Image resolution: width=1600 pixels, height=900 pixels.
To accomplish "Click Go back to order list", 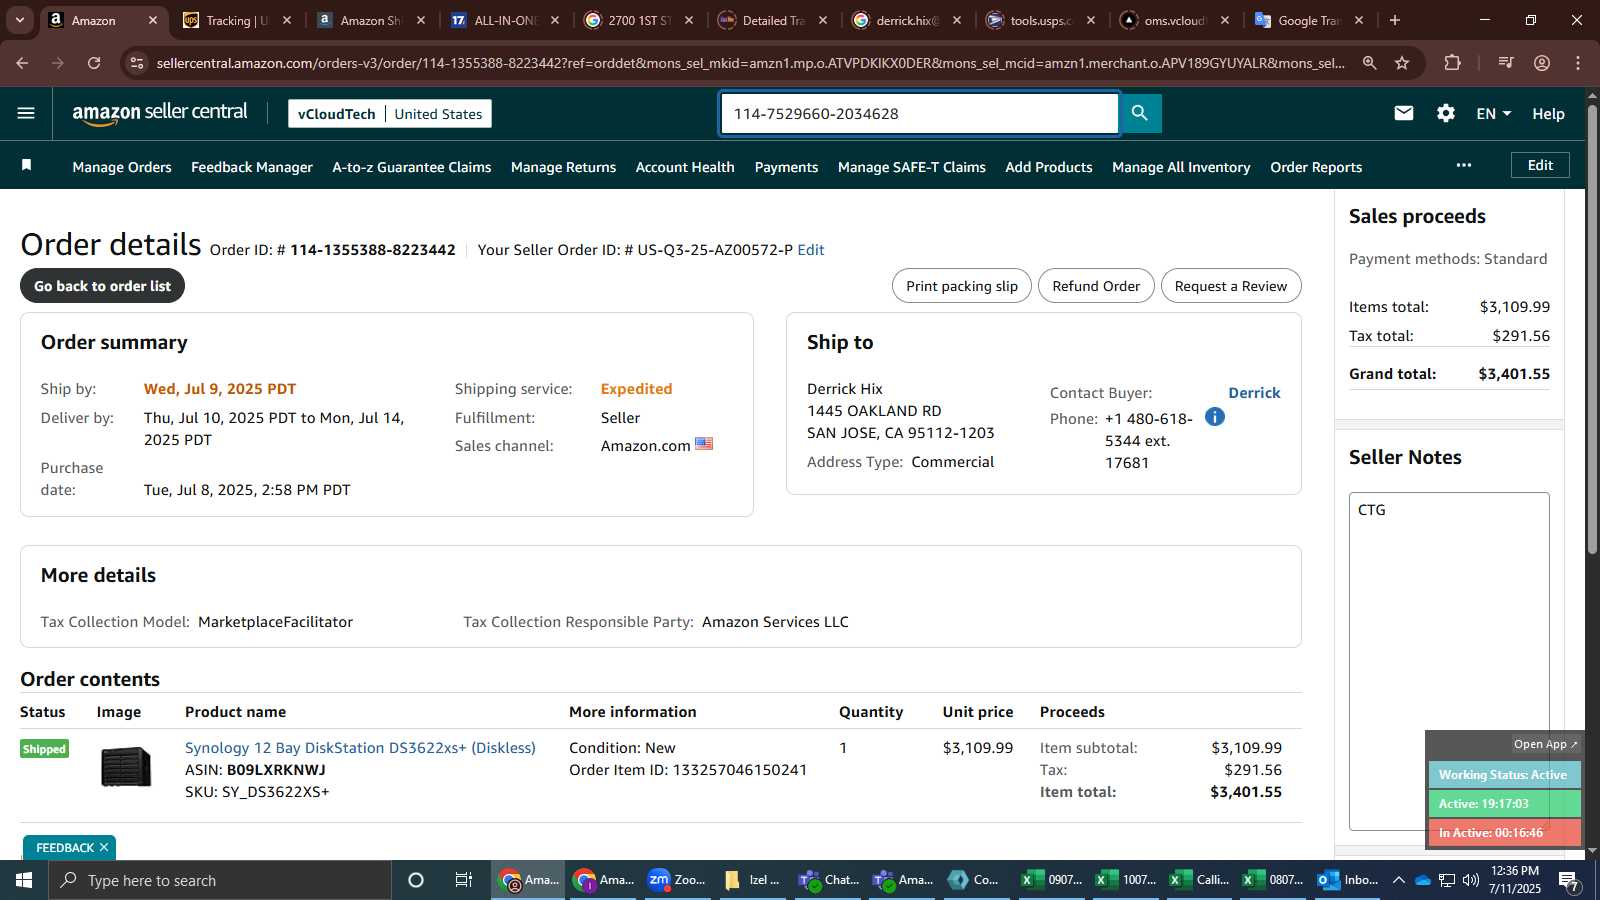I will (102, 286).
